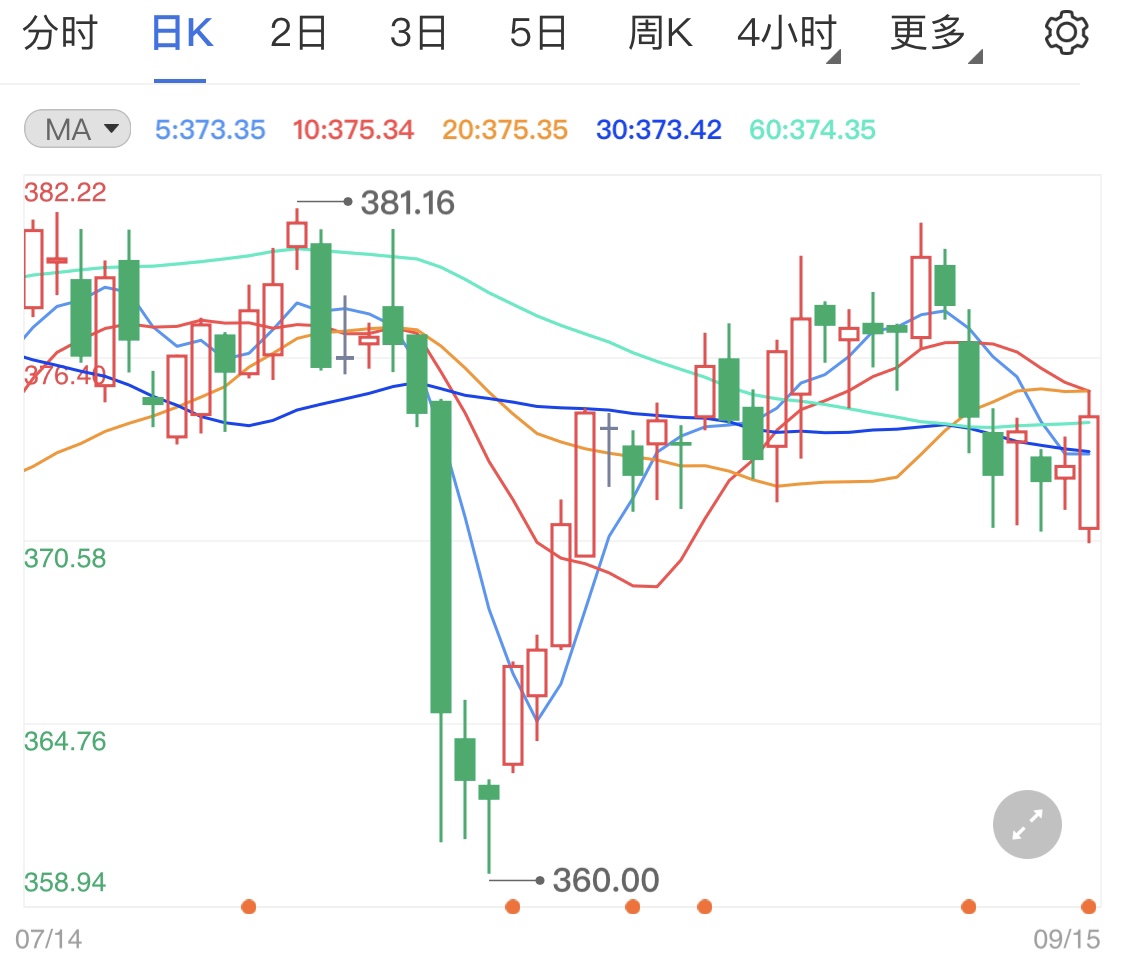Click the 360.00 low price label
The height and width of the screenshot is (960, 1125).
(606, 880)
